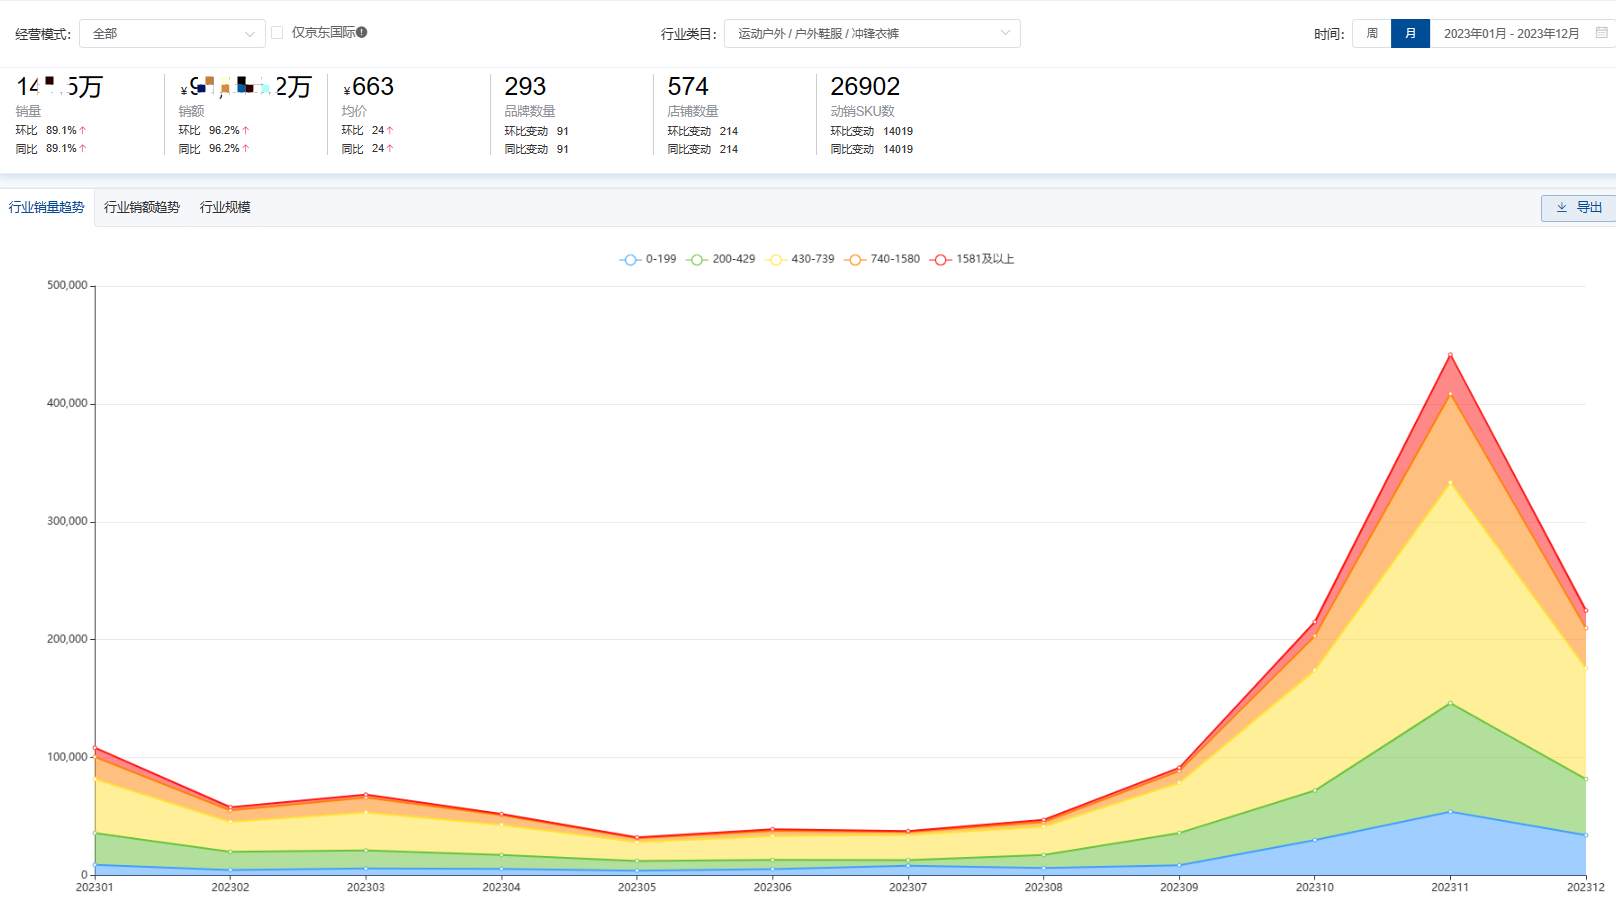Click the chevron arrow of 行业类目 selector
The width and height of the screenshot is (1616, 899).
coord(1005,33)
